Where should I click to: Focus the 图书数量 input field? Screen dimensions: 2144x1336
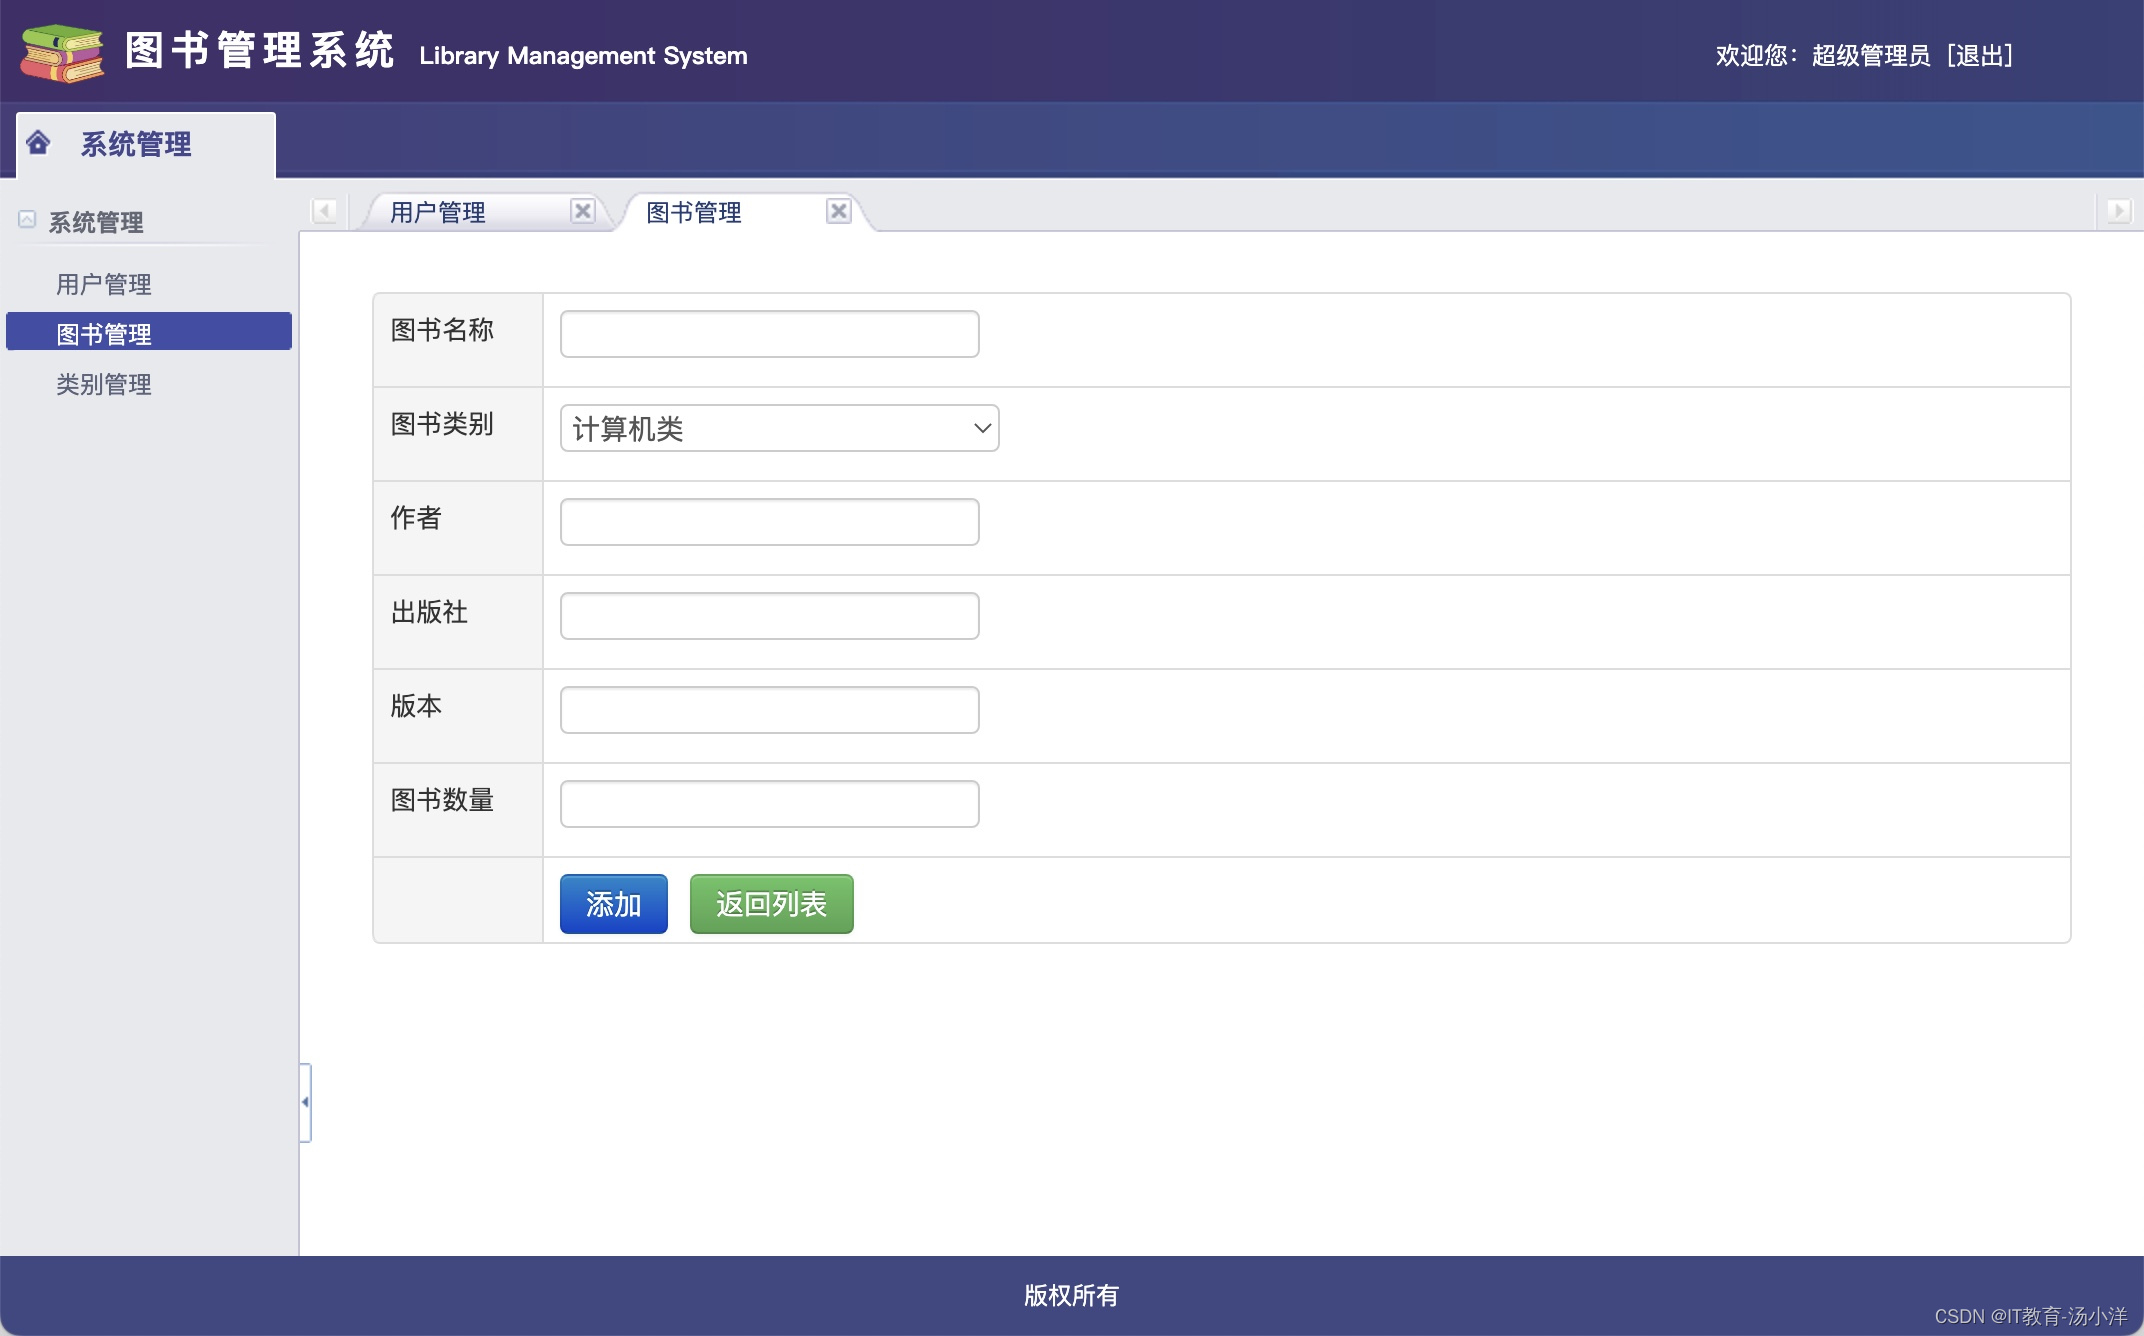tap(769, 804)
